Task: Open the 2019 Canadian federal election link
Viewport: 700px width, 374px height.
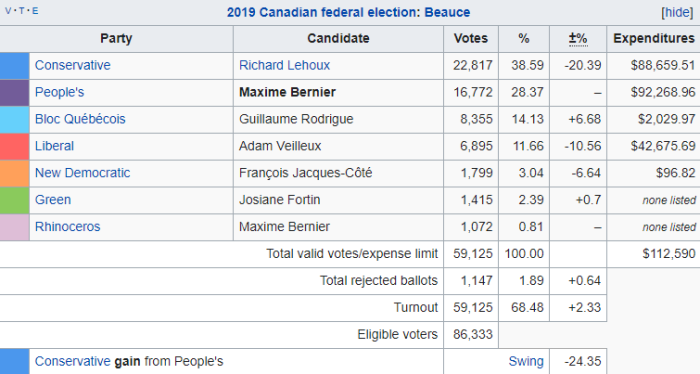Action: point(322,12)
